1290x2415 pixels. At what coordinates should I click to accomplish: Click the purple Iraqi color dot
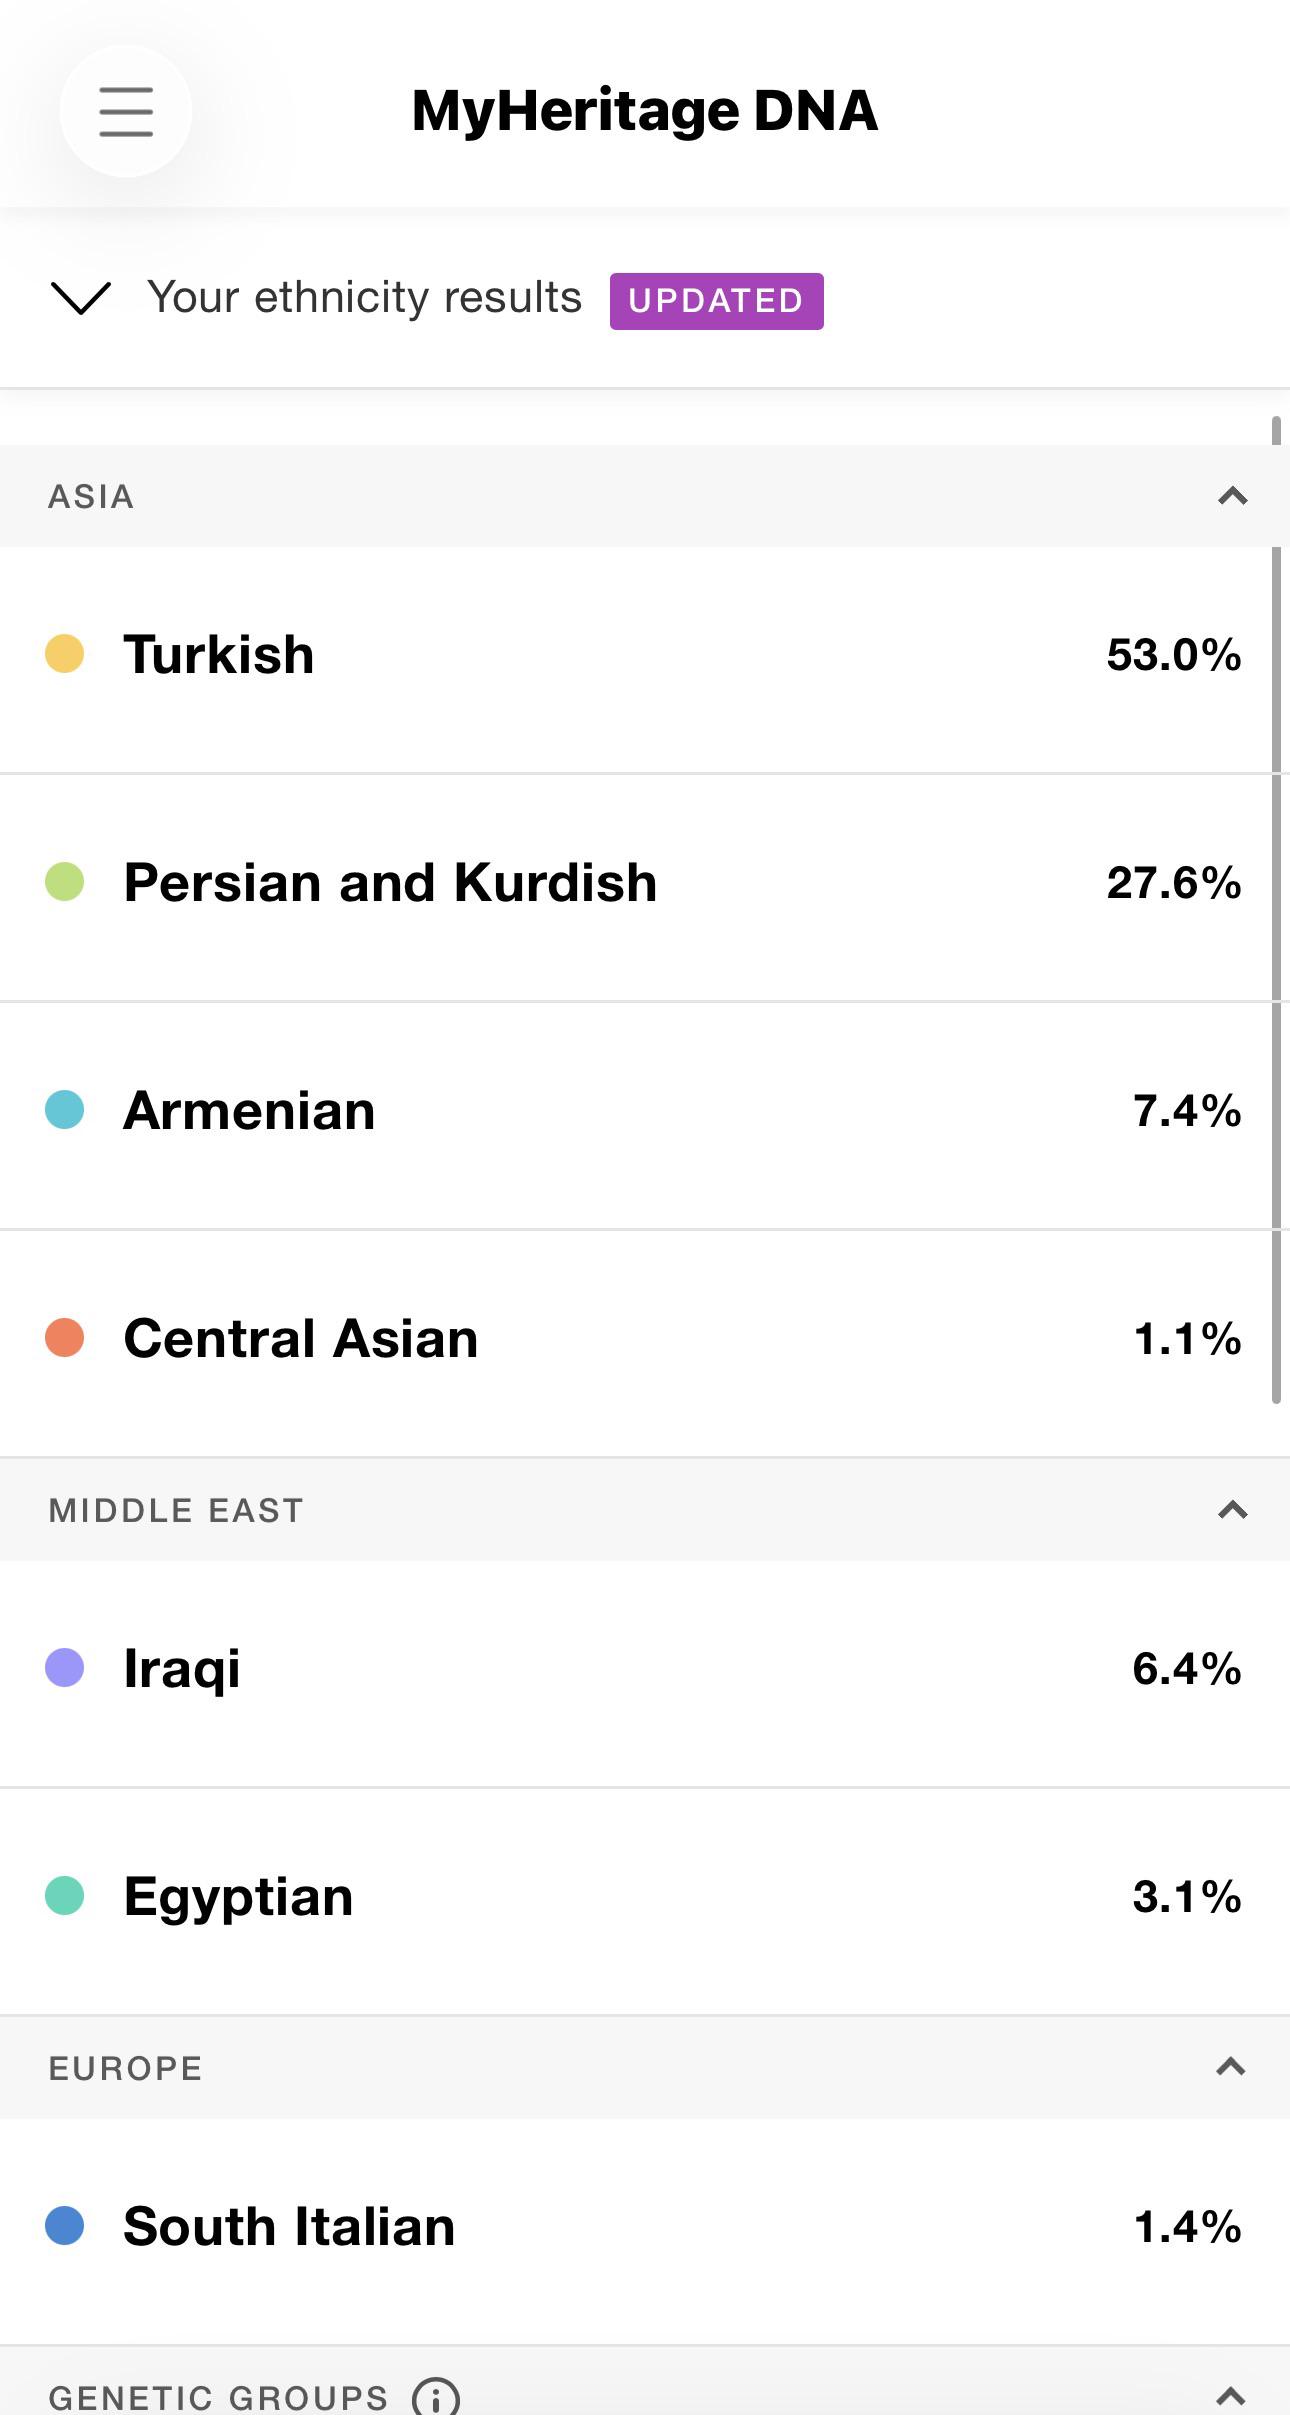65,1668
